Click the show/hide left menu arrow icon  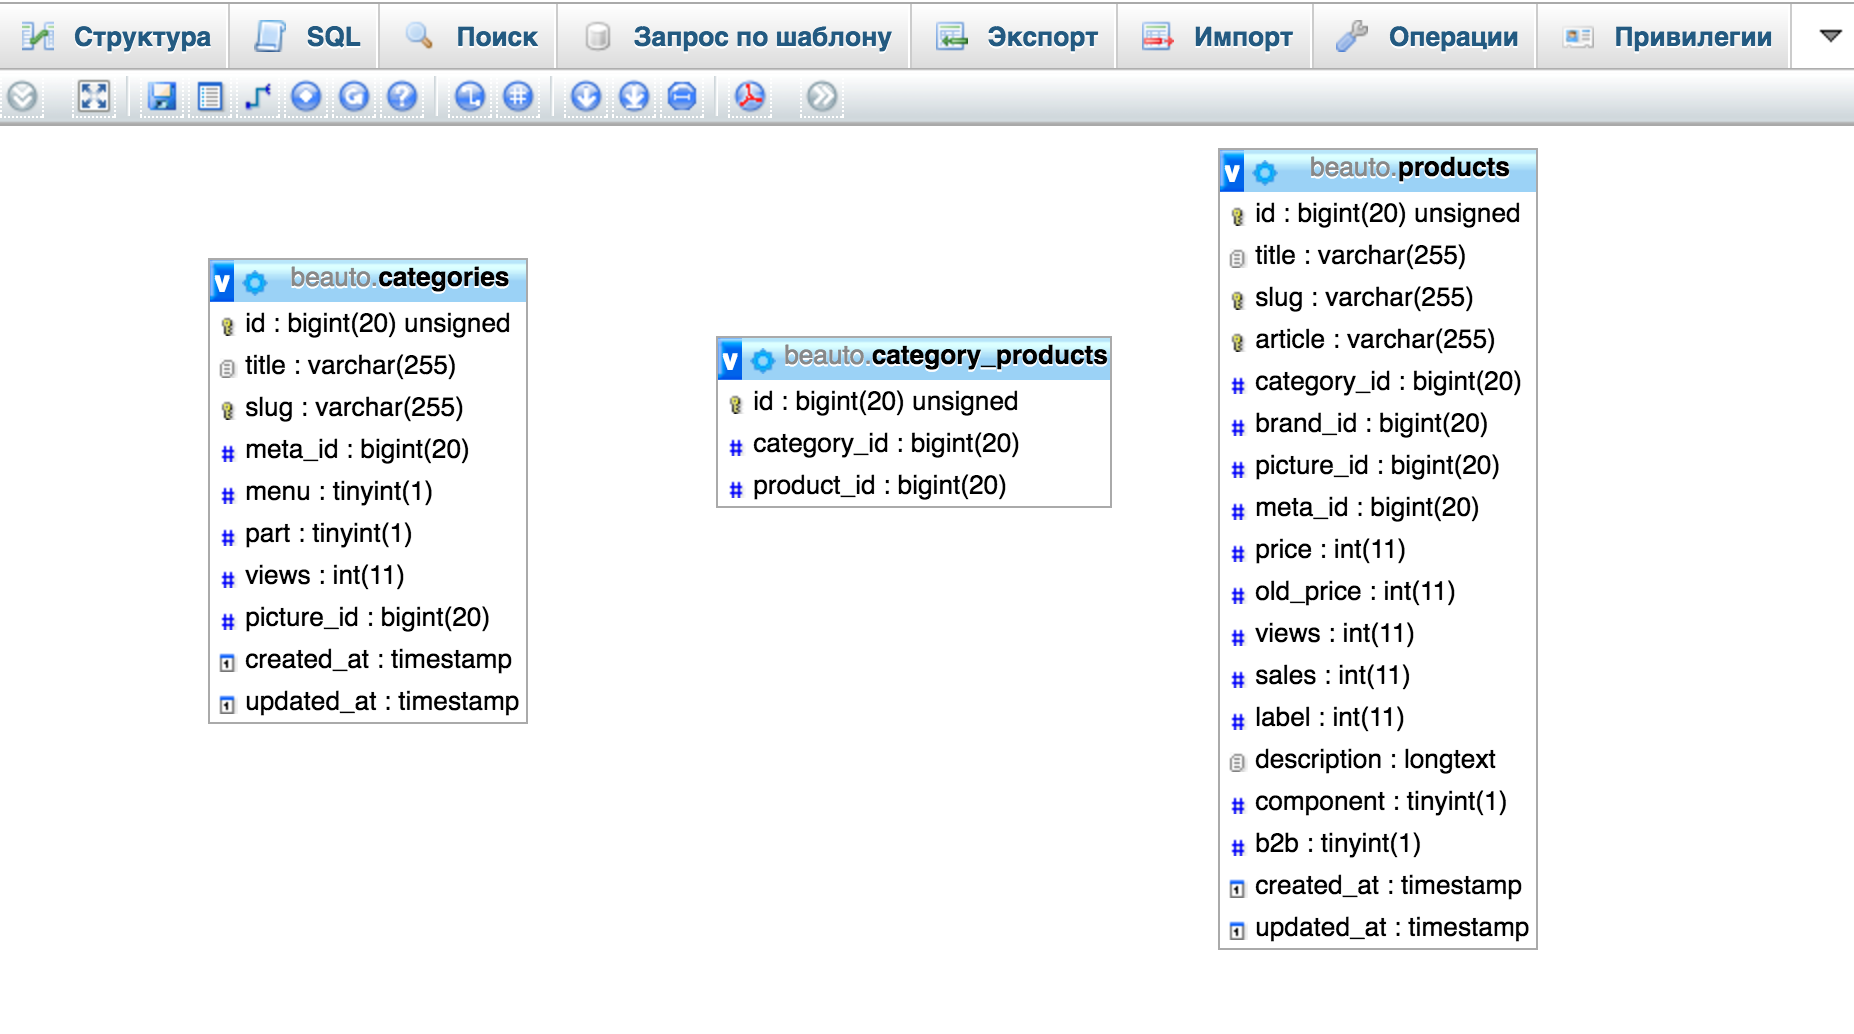coord(22,97)
